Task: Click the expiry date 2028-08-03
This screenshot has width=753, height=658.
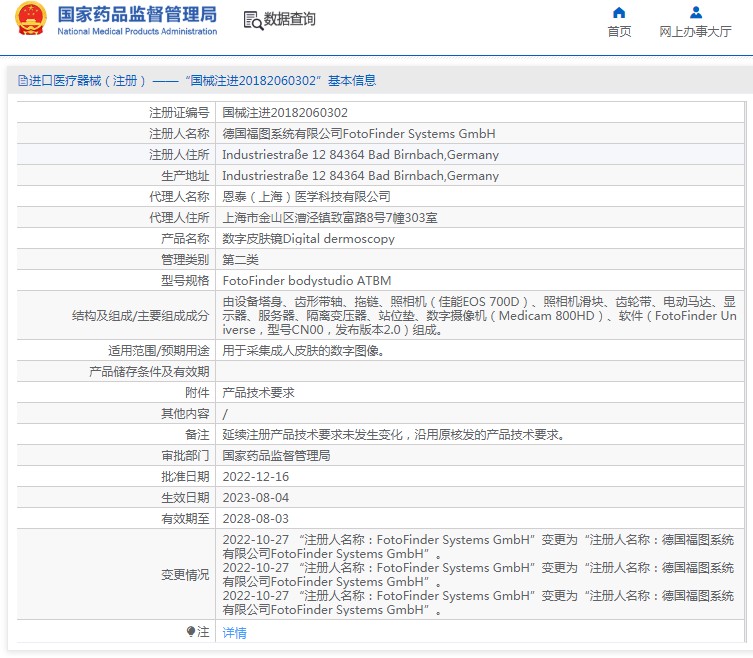Action: [x=255, y=519]
